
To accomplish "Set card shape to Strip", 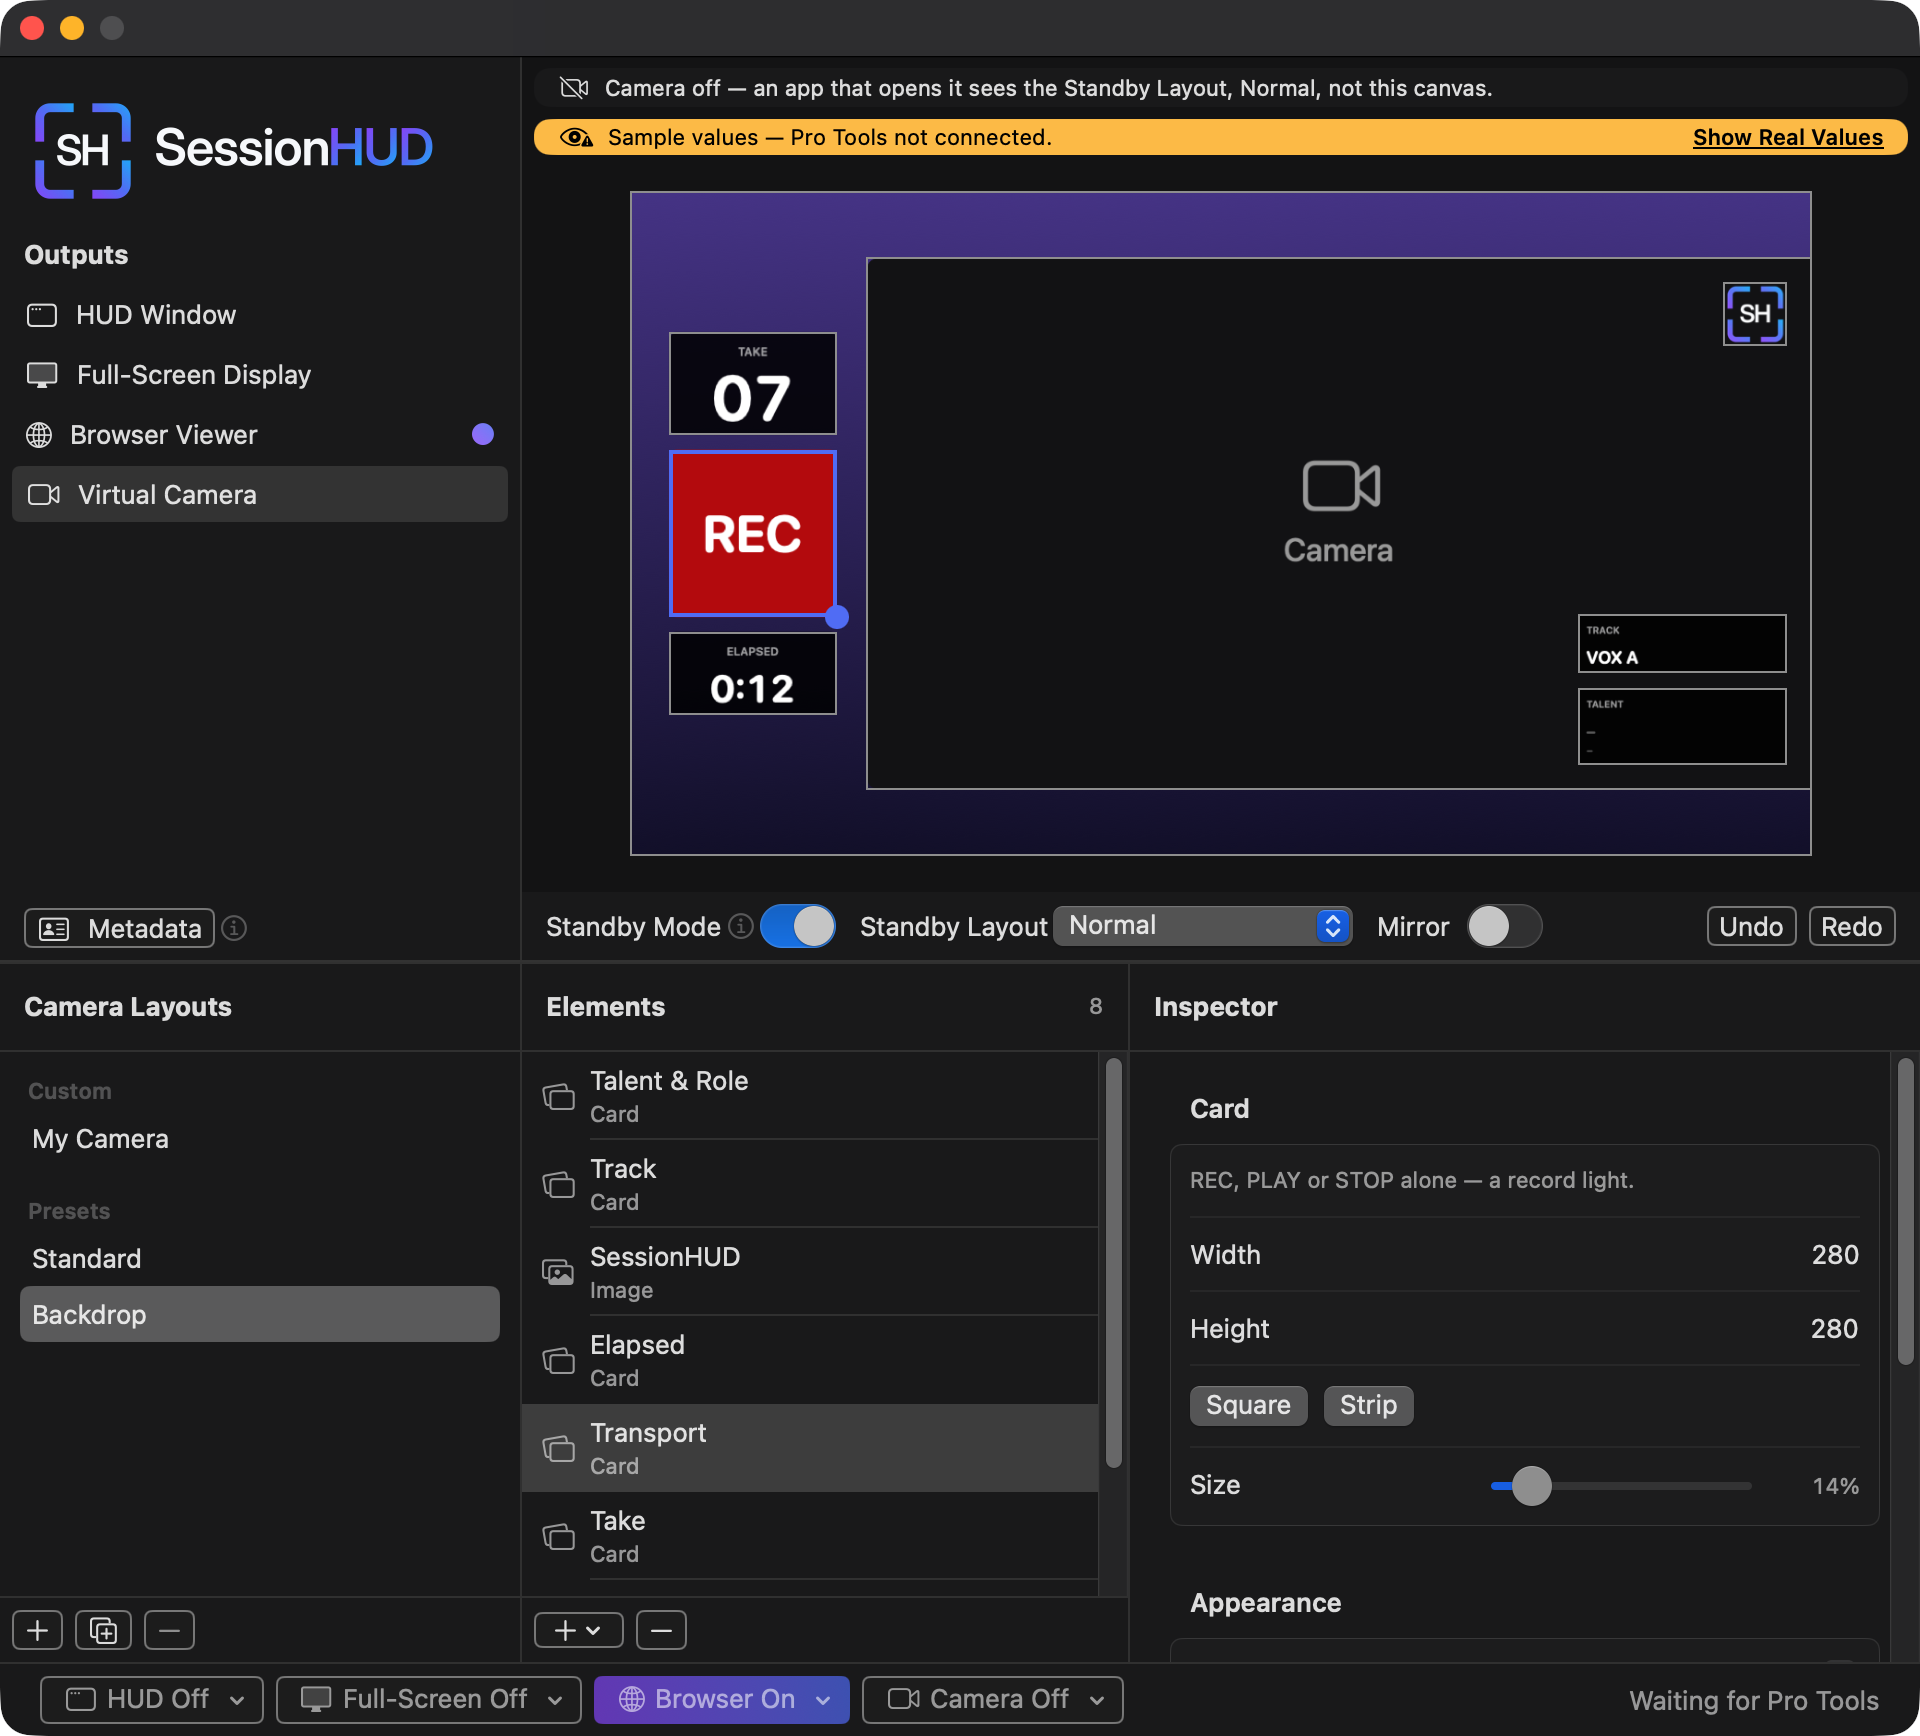I will pyautogui.click(x=1368, y=1405).
